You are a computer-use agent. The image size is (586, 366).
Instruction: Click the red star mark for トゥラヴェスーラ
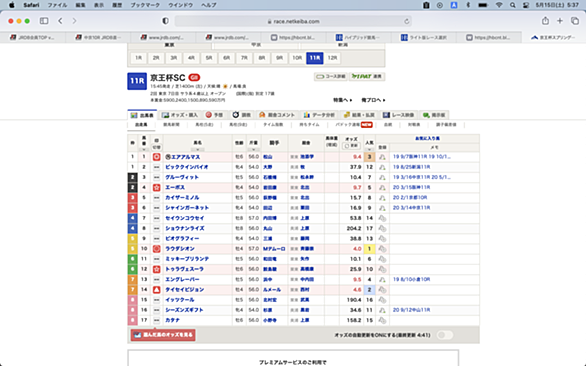(x=157, y=269)
